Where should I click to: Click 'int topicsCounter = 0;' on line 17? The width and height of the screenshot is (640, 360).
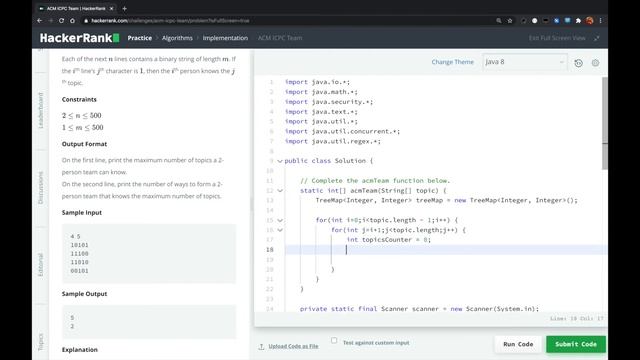tap(389, 240)
